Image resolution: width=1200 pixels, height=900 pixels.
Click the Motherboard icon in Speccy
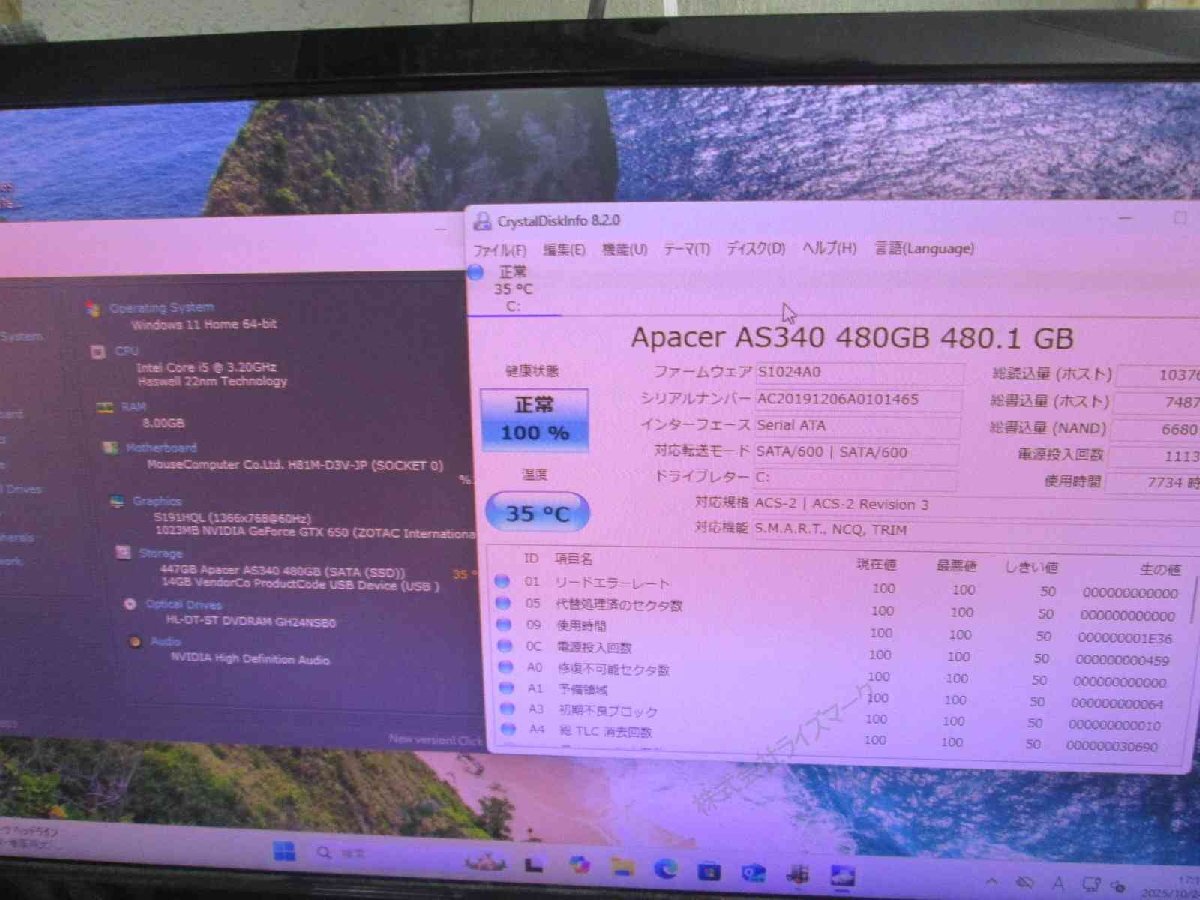110,448
